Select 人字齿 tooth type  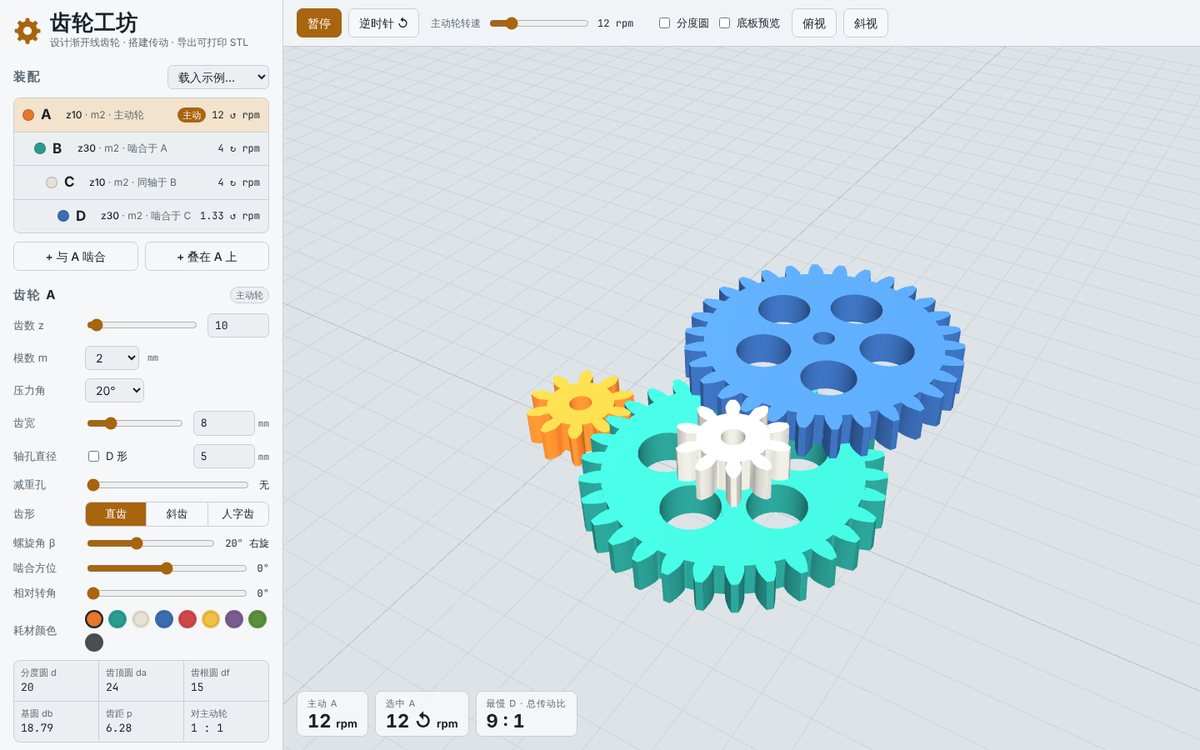238,514
